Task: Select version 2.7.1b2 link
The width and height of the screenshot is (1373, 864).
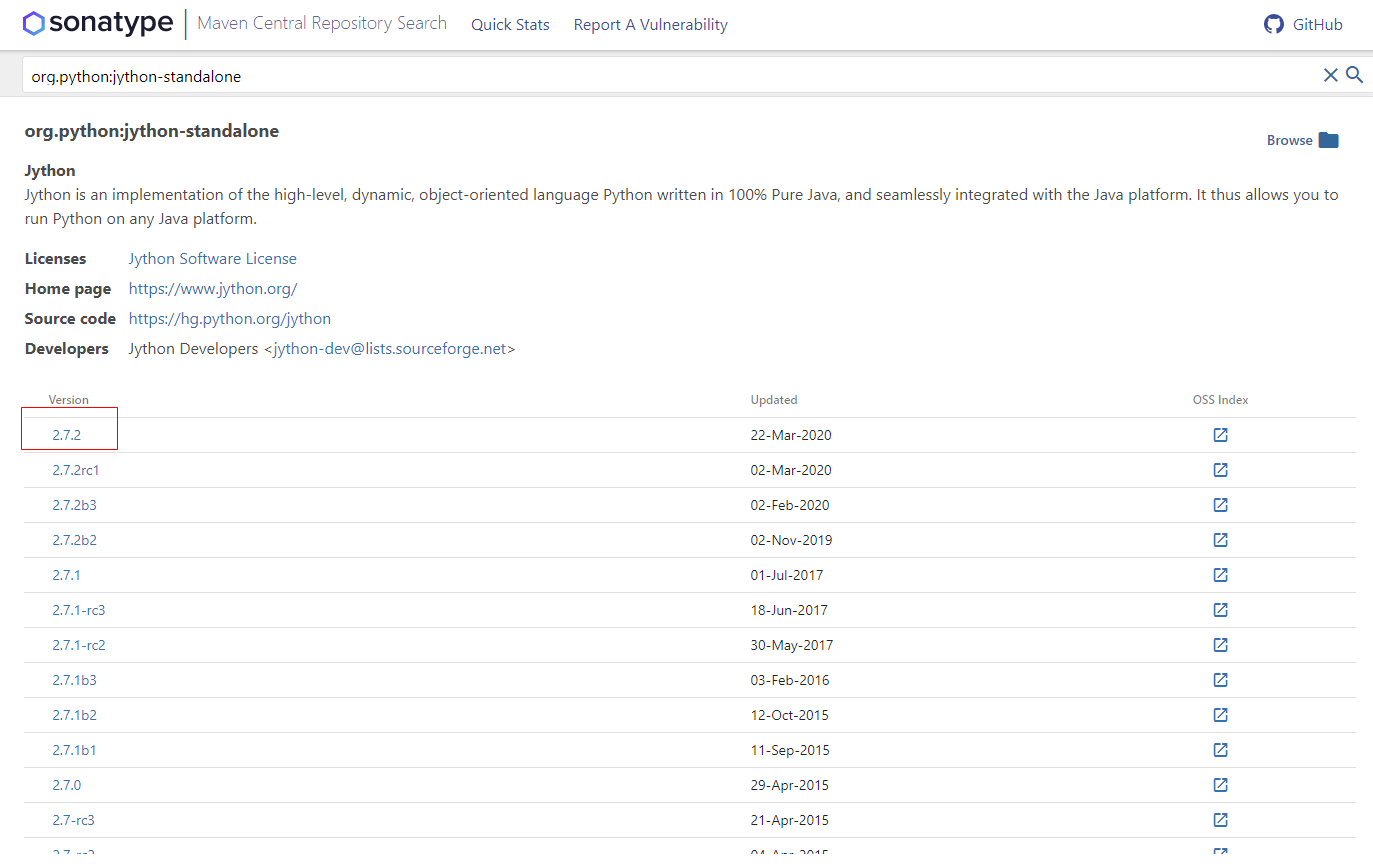Action: pos(74,715)
